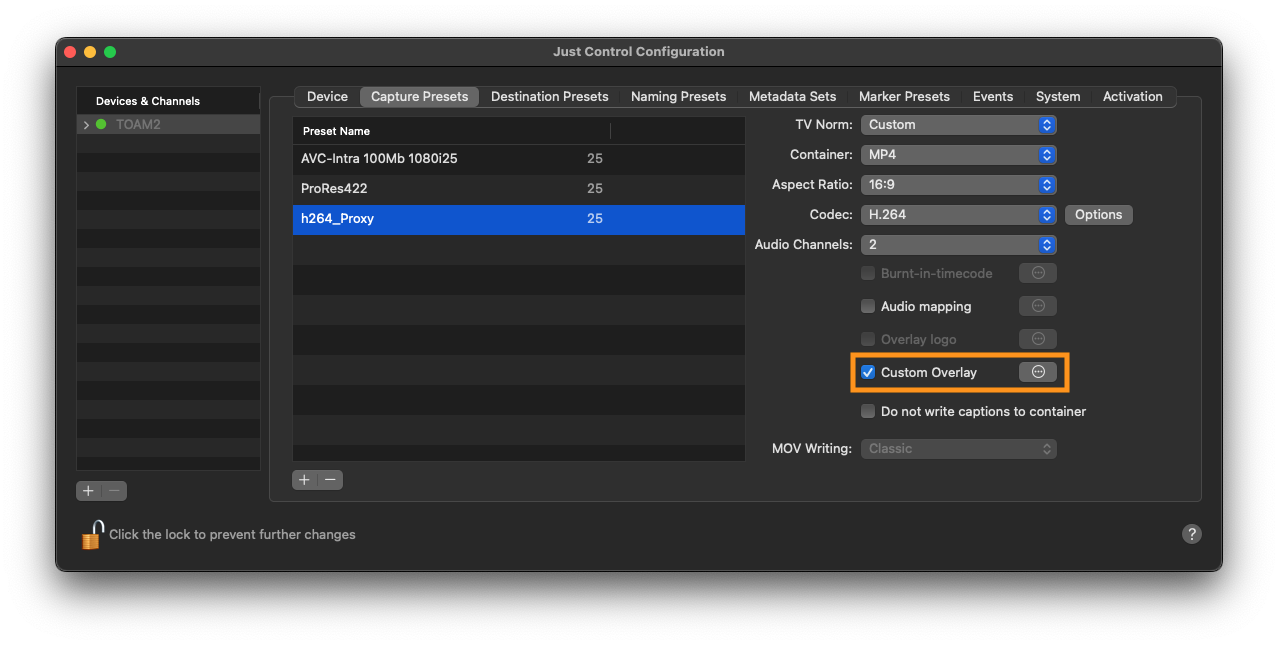The width and height of the screenshot is (1278, 645).
Task: Switch to the Events tab
Action: coord(993,97)
